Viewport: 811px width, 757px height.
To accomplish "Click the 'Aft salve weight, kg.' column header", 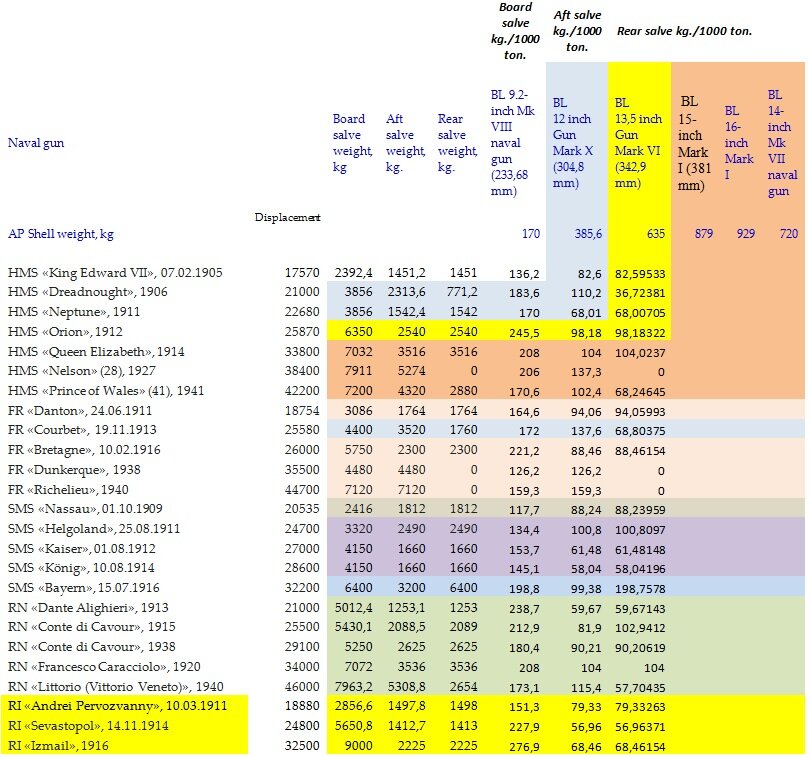I will coord(406,143).
